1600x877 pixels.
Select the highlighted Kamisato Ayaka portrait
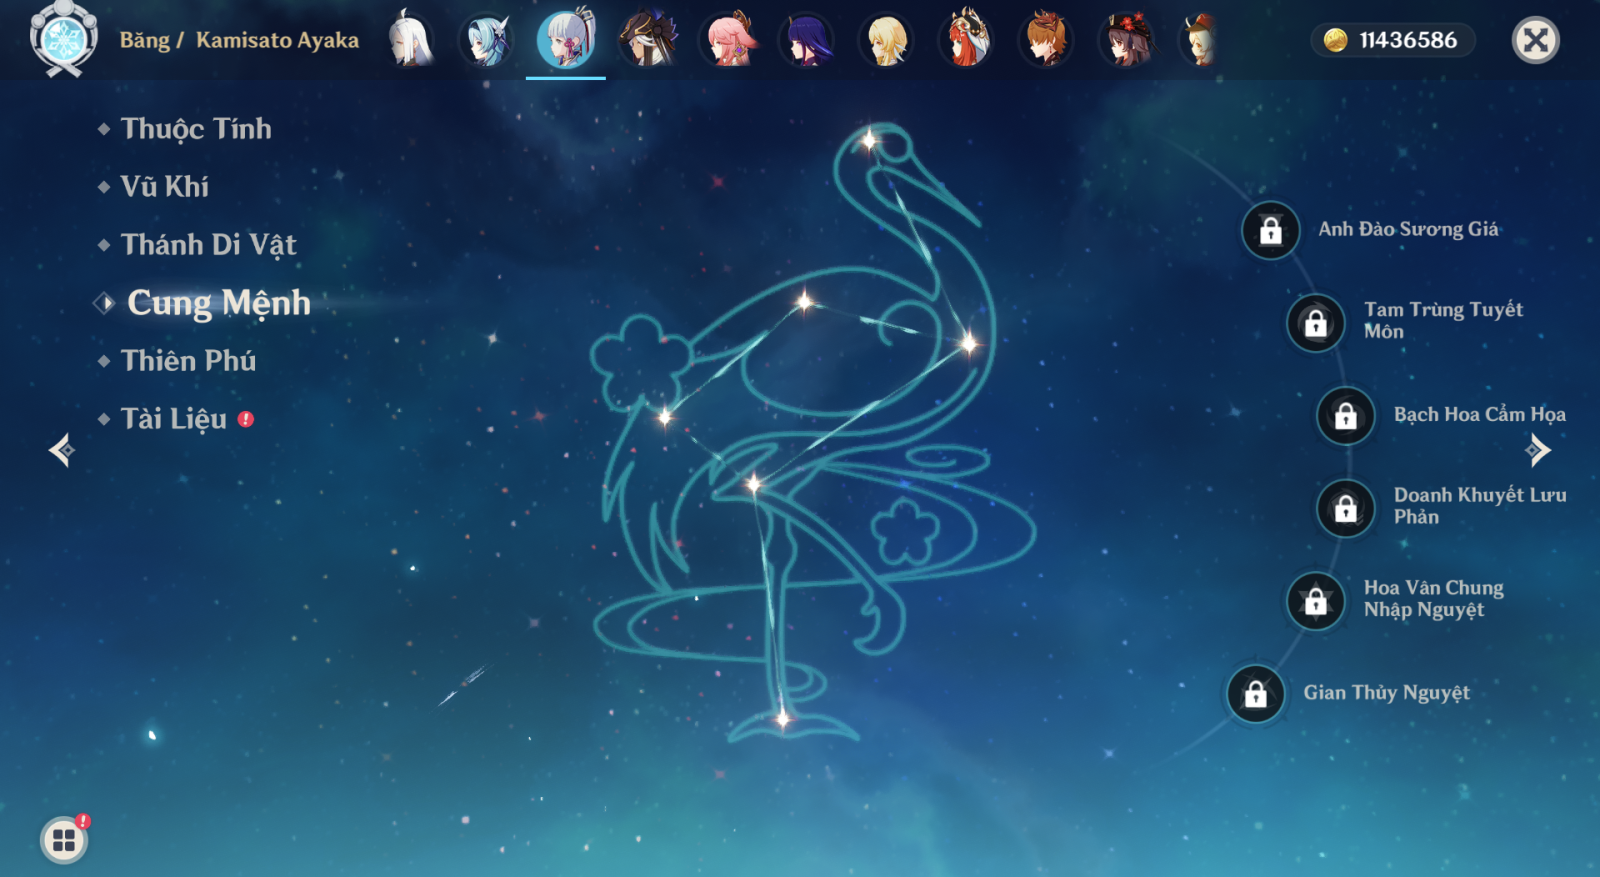coord(566,40)
